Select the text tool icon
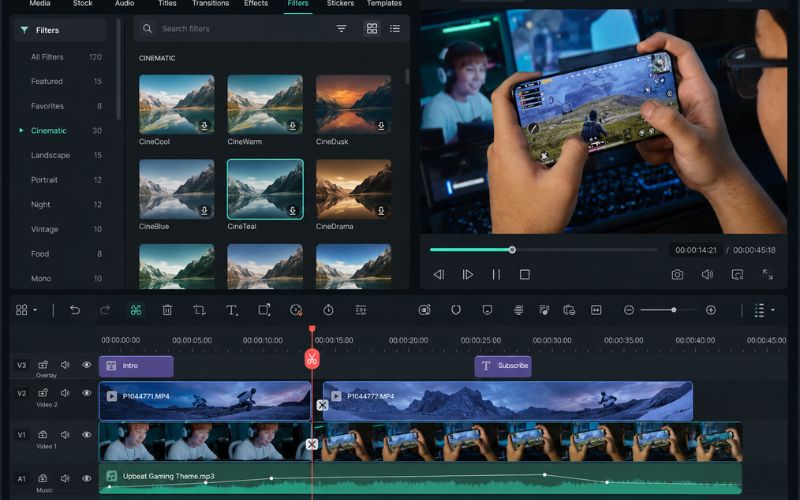 click(x=232, y=310)
